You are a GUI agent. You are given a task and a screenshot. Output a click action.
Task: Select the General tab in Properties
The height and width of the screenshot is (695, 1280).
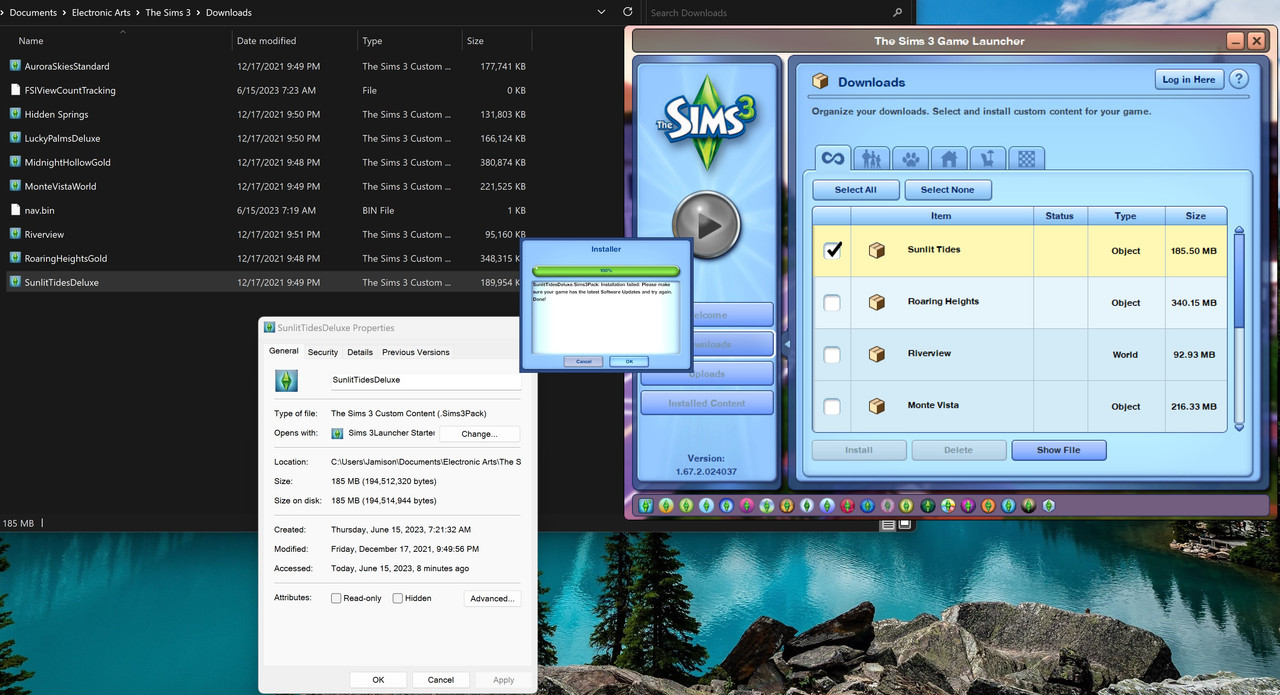pyautogui.click(x=284, y=351)
